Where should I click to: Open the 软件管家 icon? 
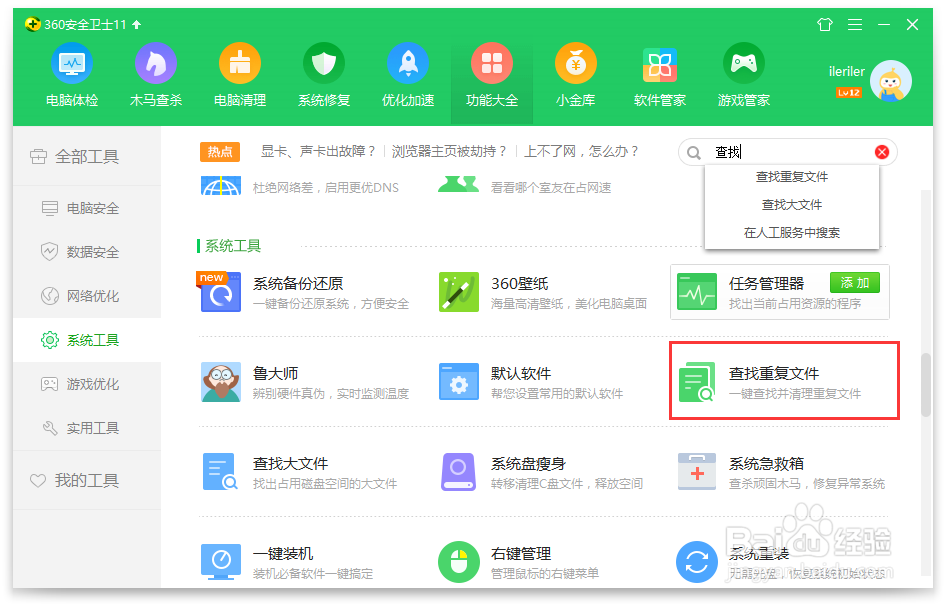(659, 65)
